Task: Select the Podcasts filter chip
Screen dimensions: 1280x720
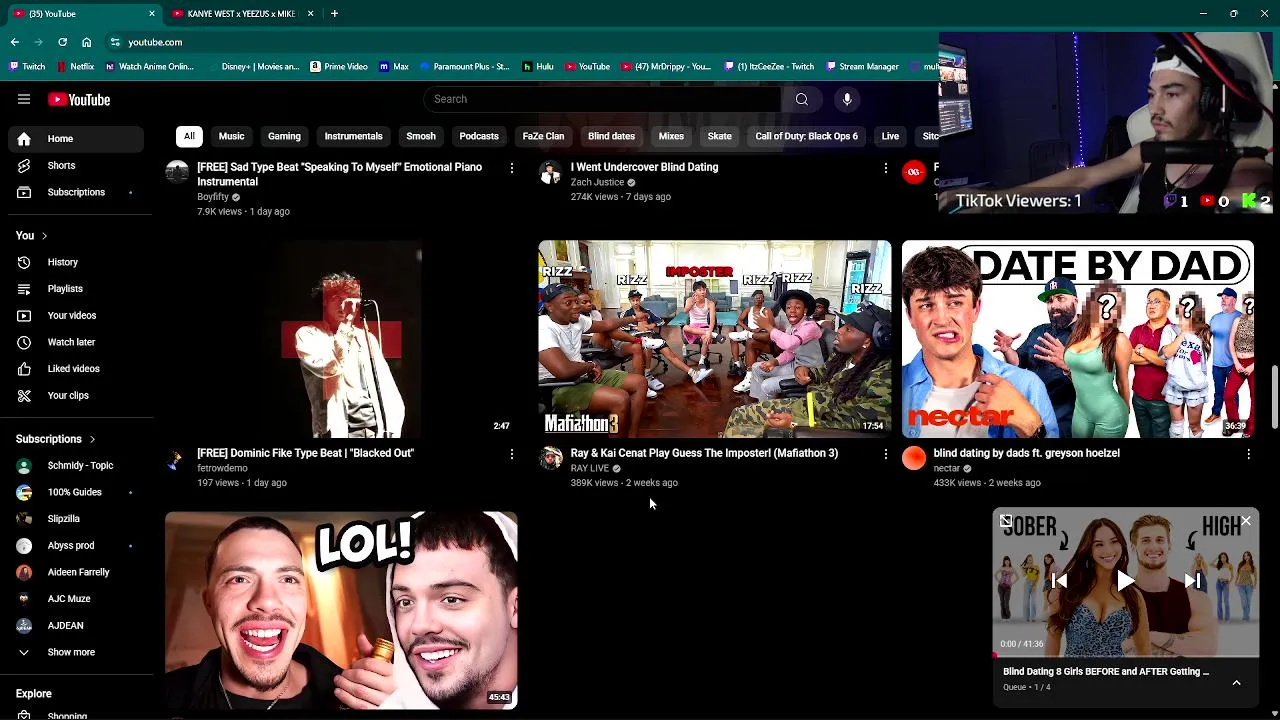Action: pos(479,136)
